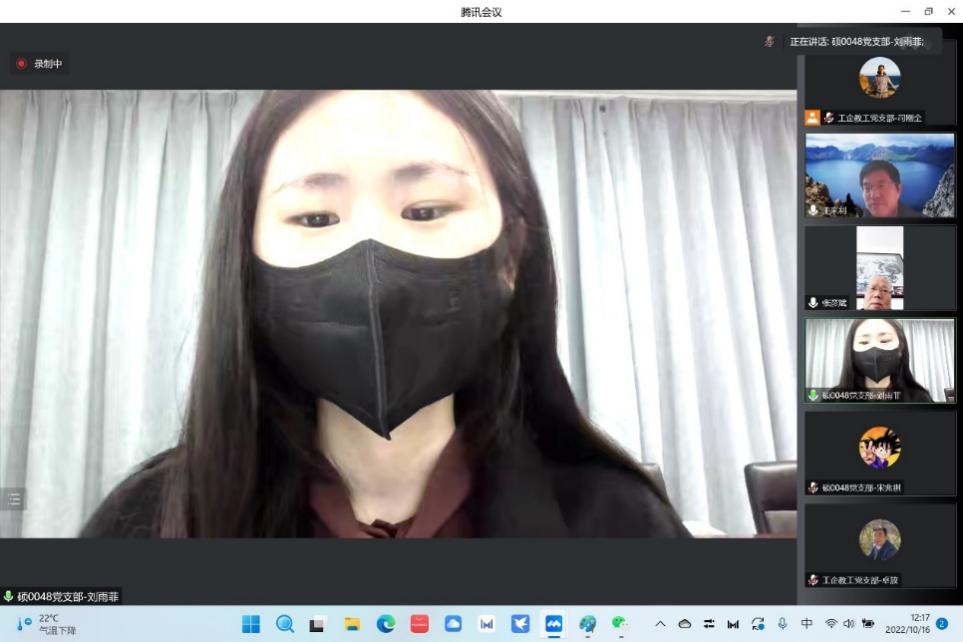Select the masked woman thumbnail in sidebar

click(x=880, y=360)
